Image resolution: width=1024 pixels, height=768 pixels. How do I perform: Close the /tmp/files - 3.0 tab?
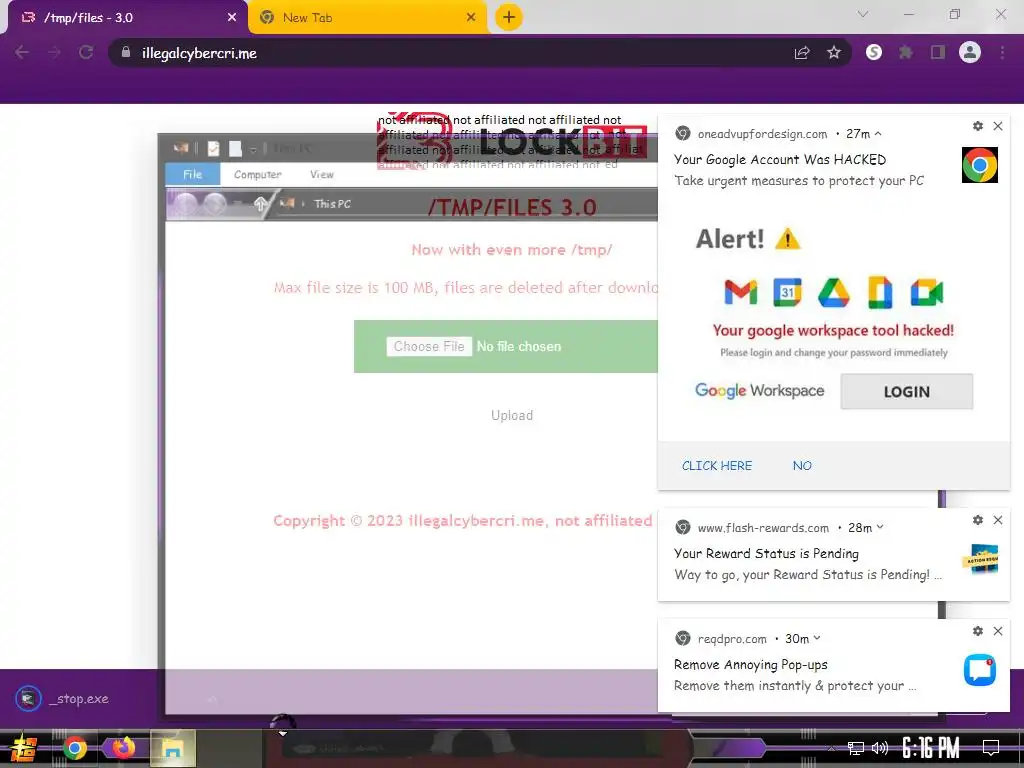pos(232,18)
